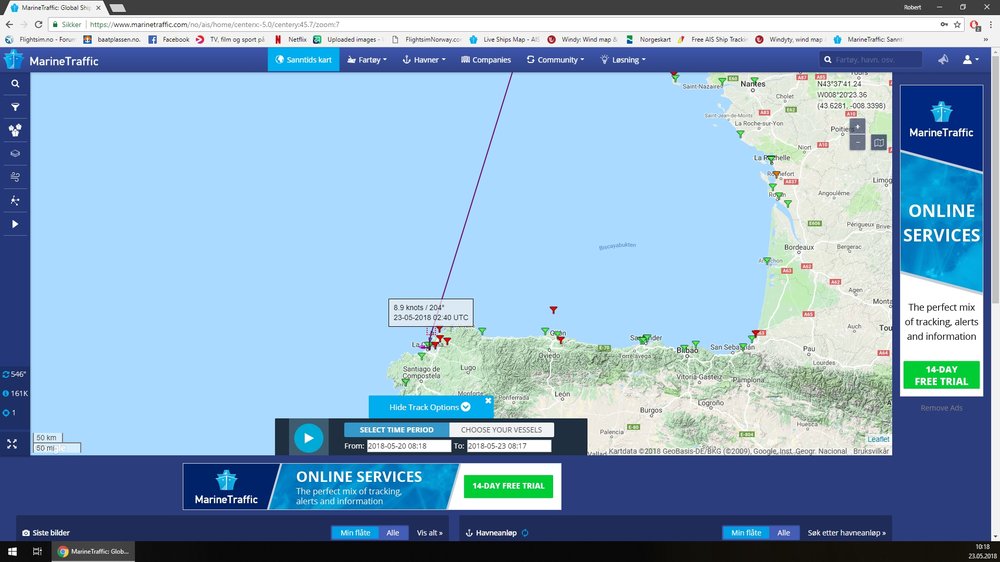Refresh the Havneanløp port calls panel
The image size is (1000, 562).
525,533
